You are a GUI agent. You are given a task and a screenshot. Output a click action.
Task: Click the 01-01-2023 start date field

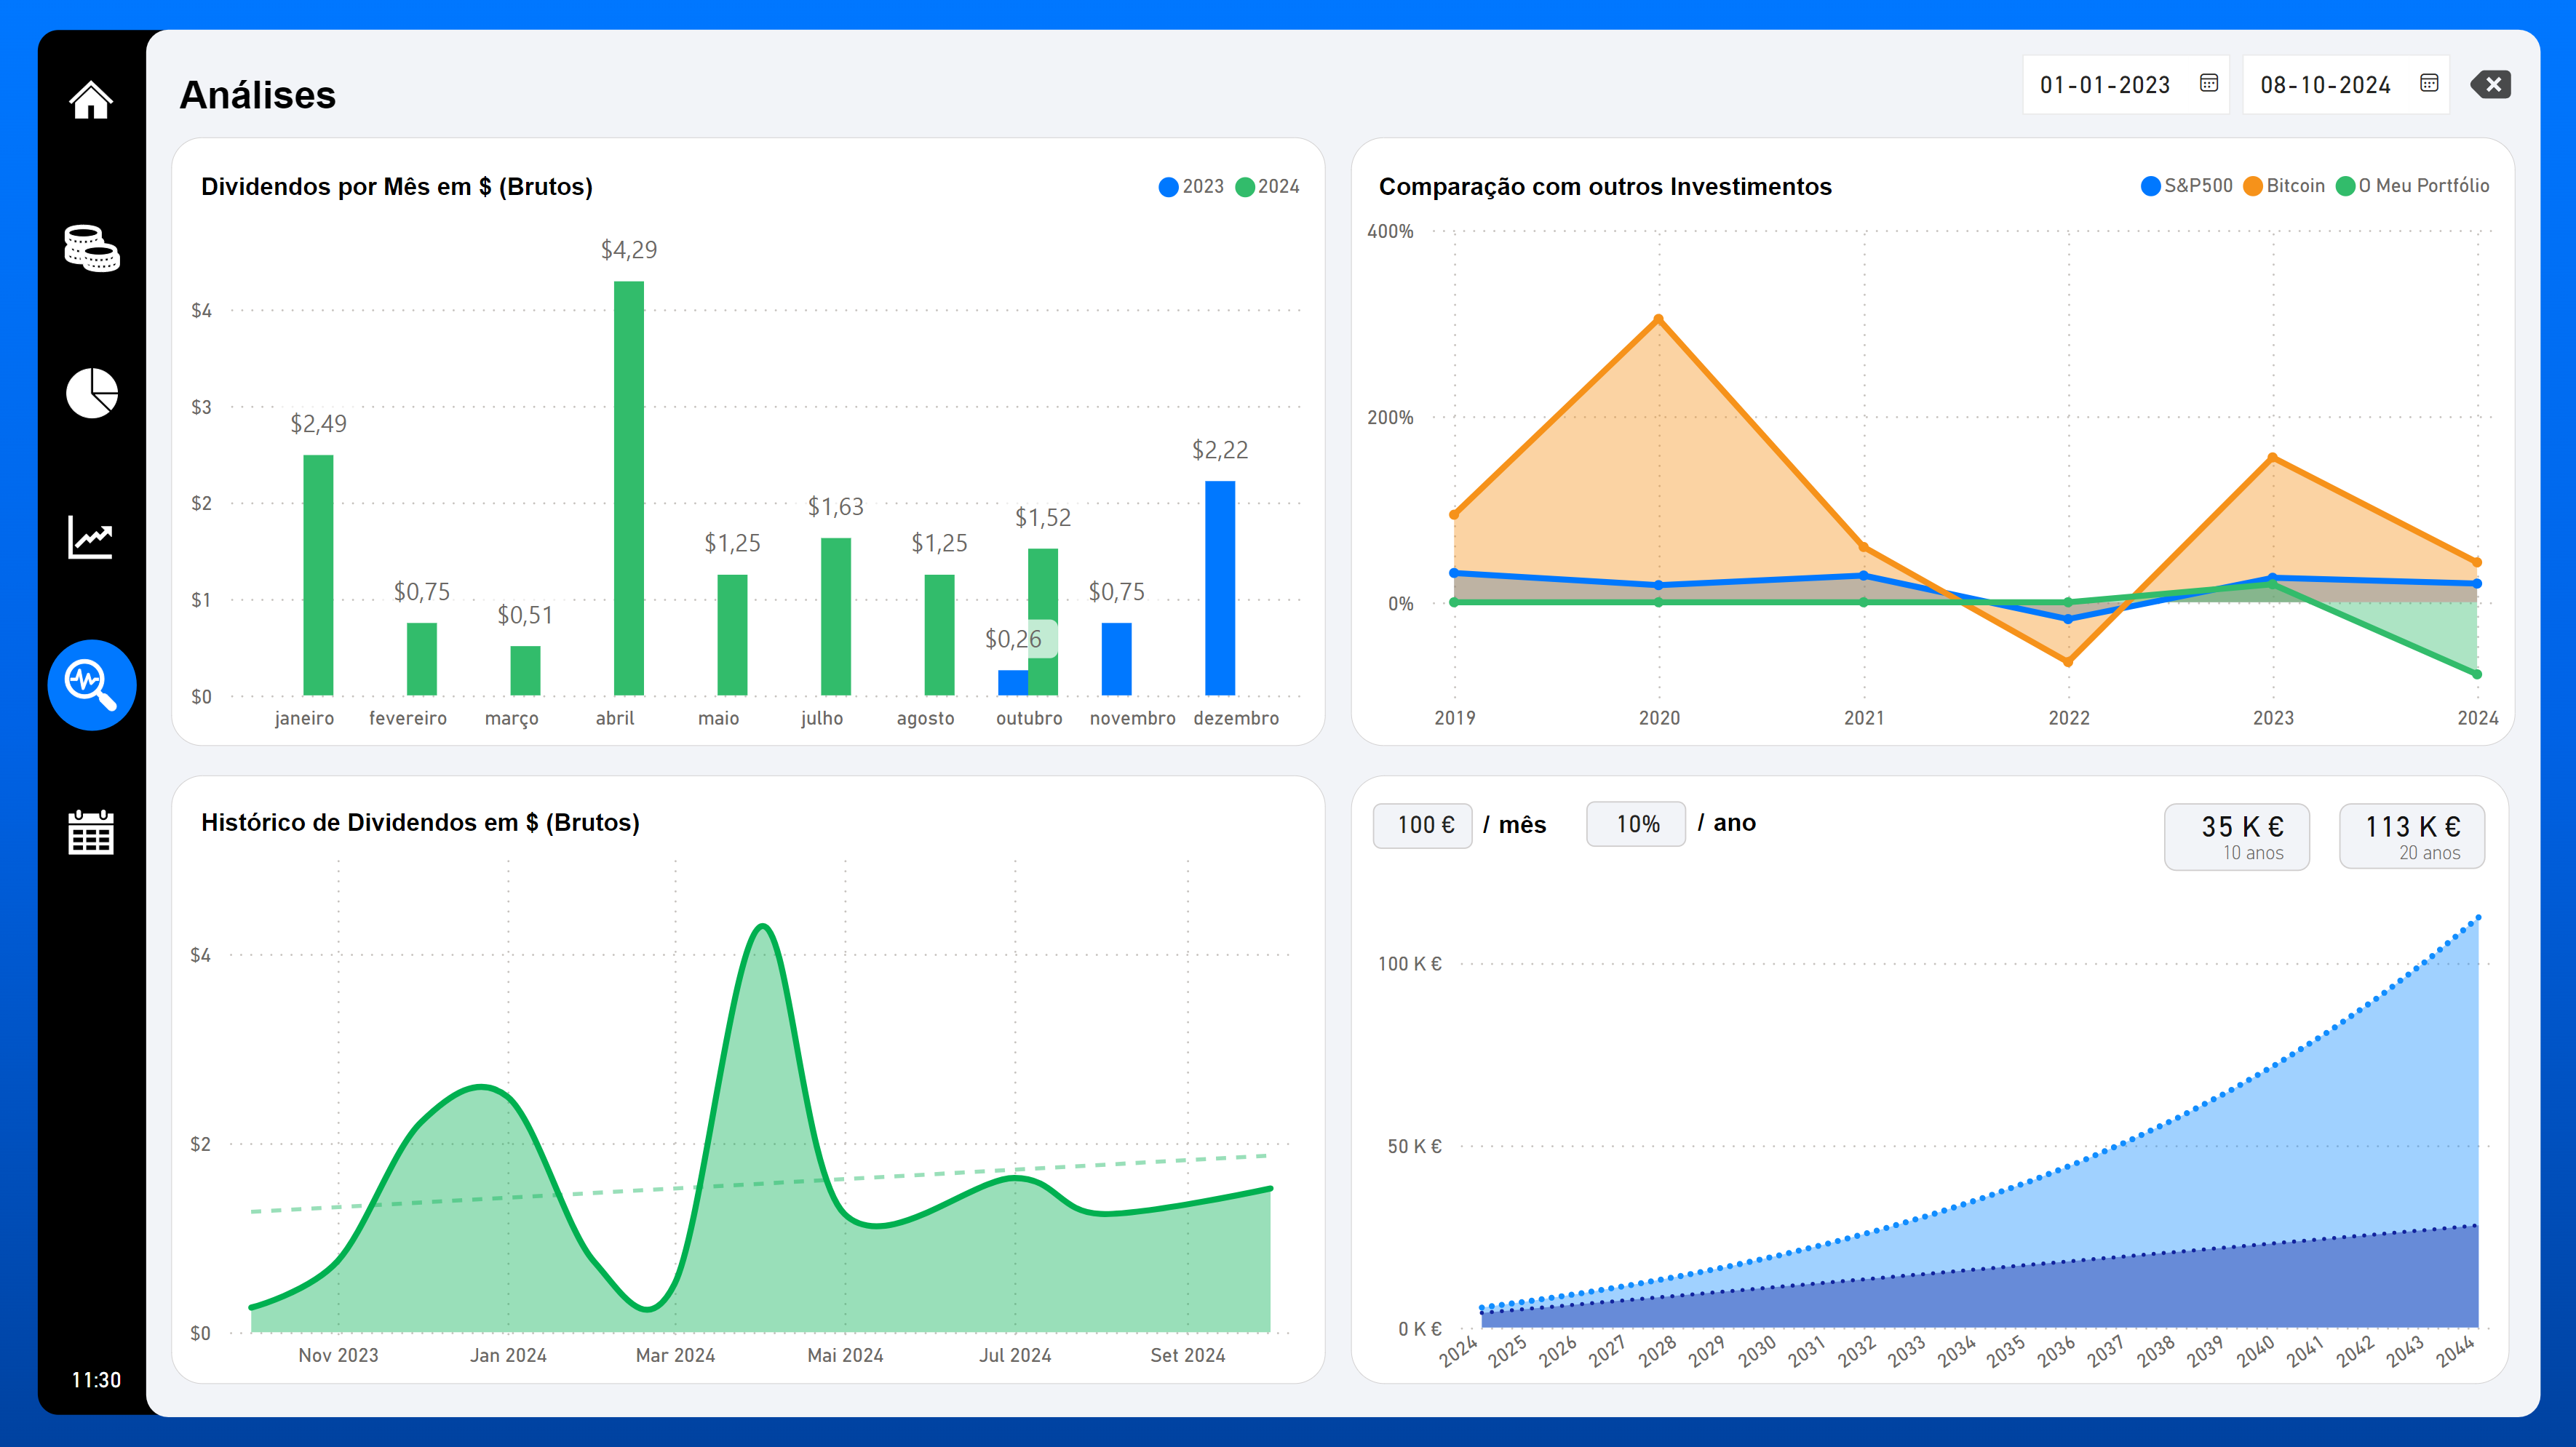2104,85
